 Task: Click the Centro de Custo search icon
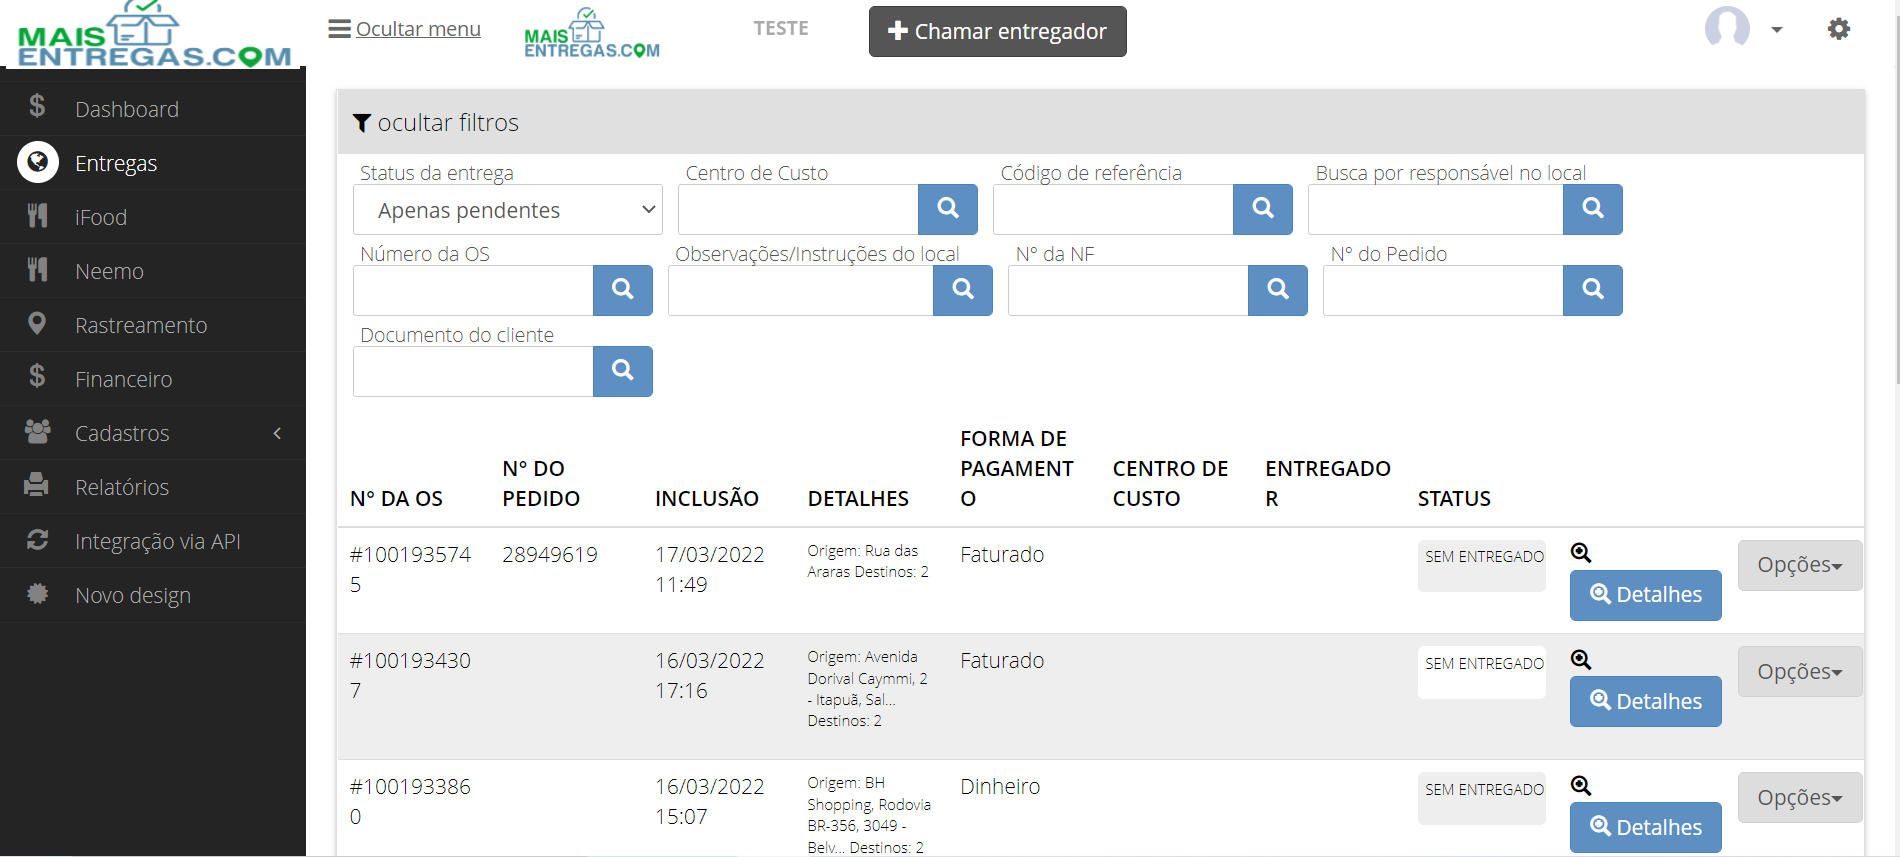click(948, 209)
